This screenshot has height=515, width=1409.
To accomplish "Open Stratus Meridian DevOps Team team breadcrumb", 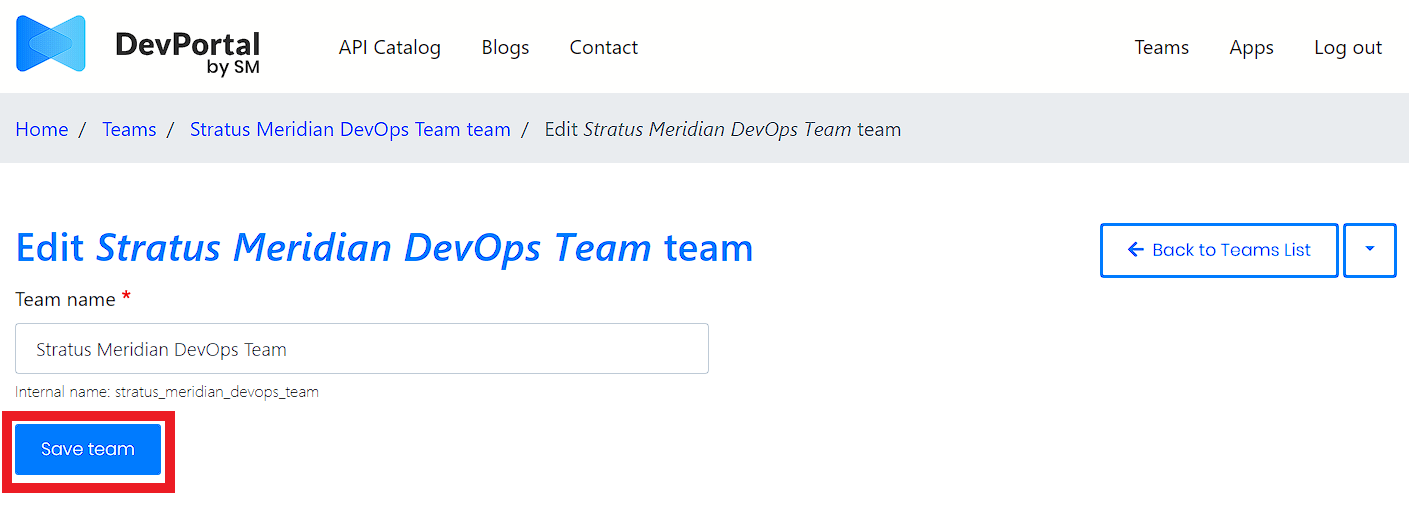I will click(x=350, y=129).
